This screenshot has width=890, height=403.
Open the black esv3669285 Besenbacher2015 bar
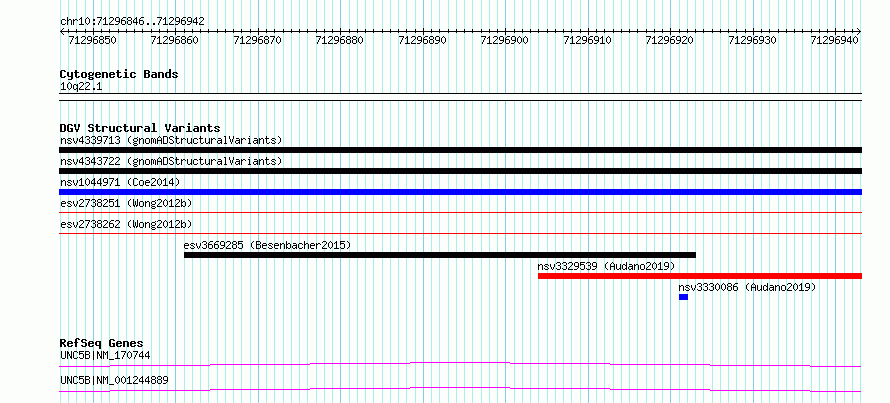pos(440,255)
